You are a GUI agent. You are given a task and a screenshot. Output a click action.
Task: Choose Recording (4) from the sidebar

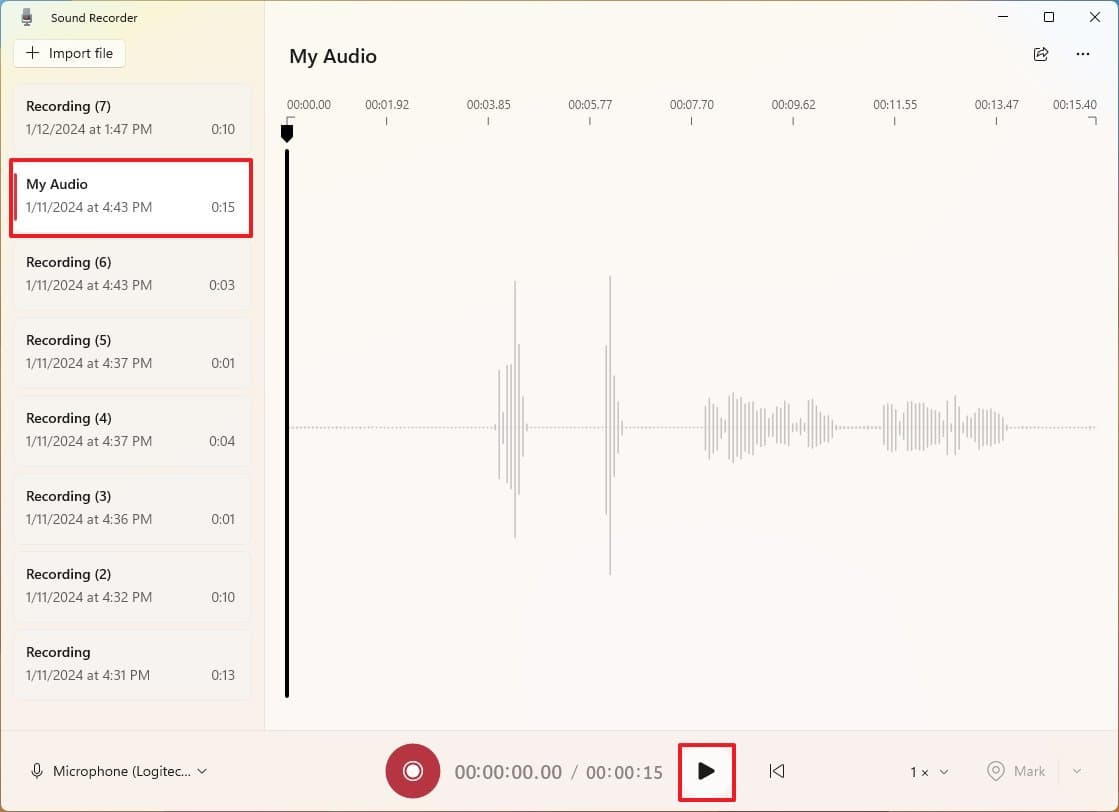coord(130,430)
